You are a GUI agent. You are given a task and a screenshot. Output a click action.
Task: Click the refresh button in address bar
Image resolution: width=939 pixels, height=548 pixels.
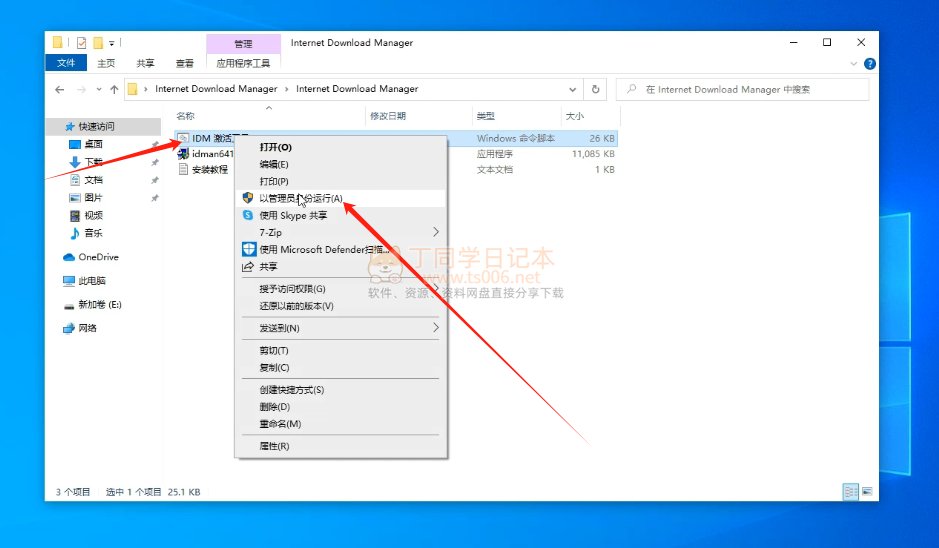coord(595,89)
